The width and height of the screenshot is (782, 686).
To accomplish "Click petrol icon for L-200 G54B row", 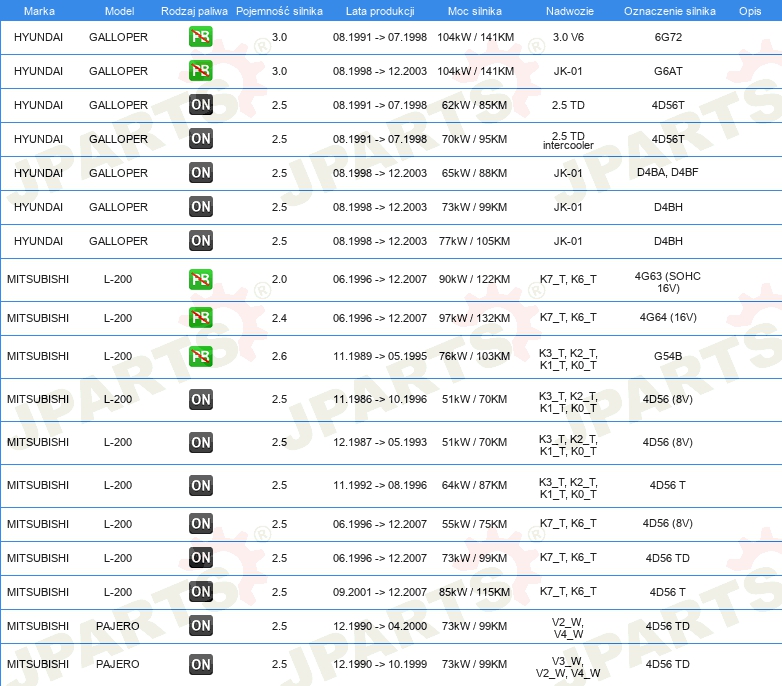I will tap(200, 356).
